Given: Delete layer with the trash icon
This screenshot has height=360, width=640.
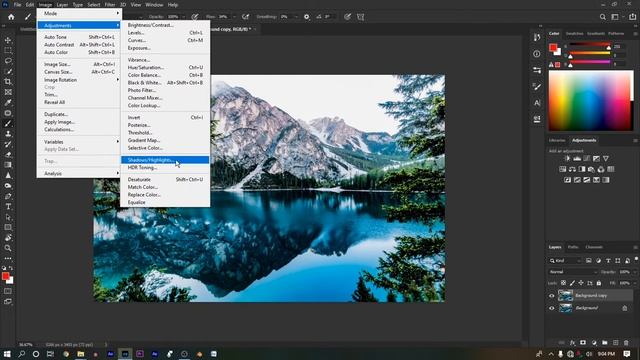Looking at the screenshot, I should pos(626,343).
